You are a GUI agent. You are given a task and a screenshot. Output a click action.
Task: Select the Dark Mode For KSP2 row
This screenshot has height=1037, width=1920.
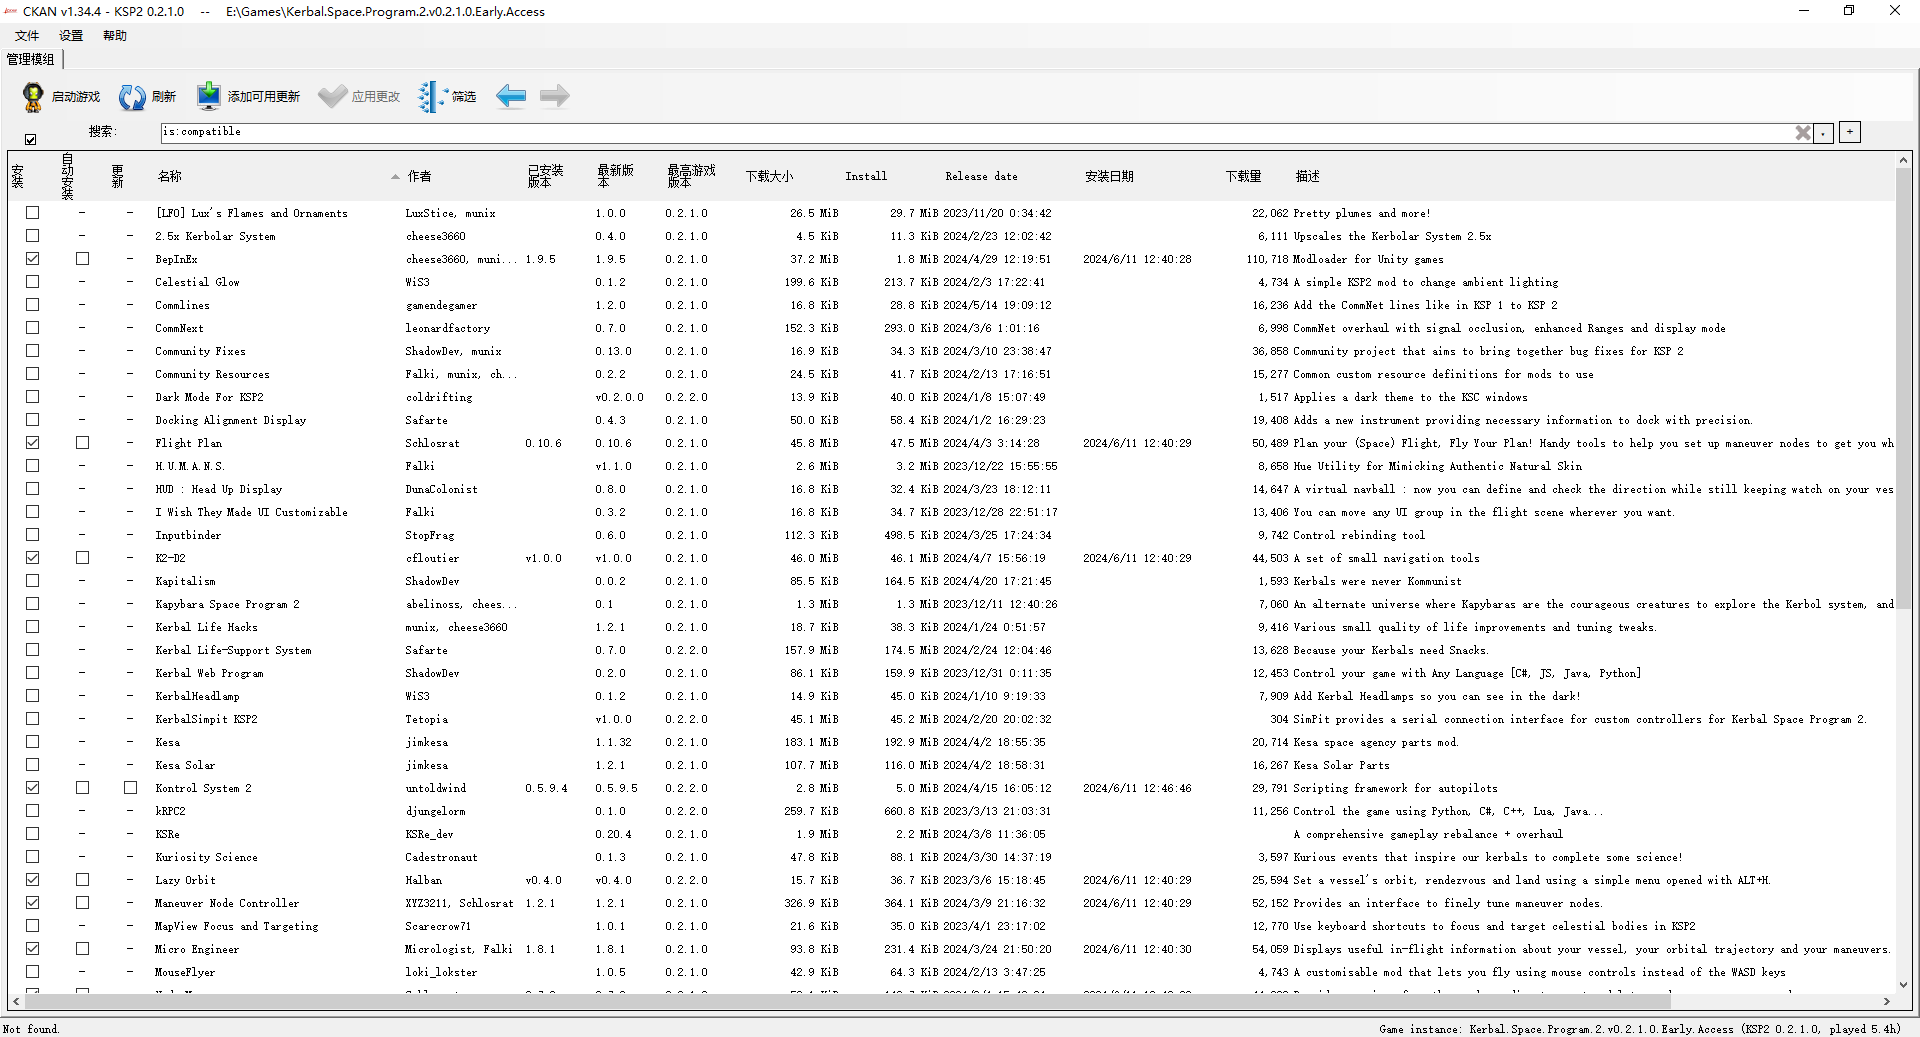952,397
